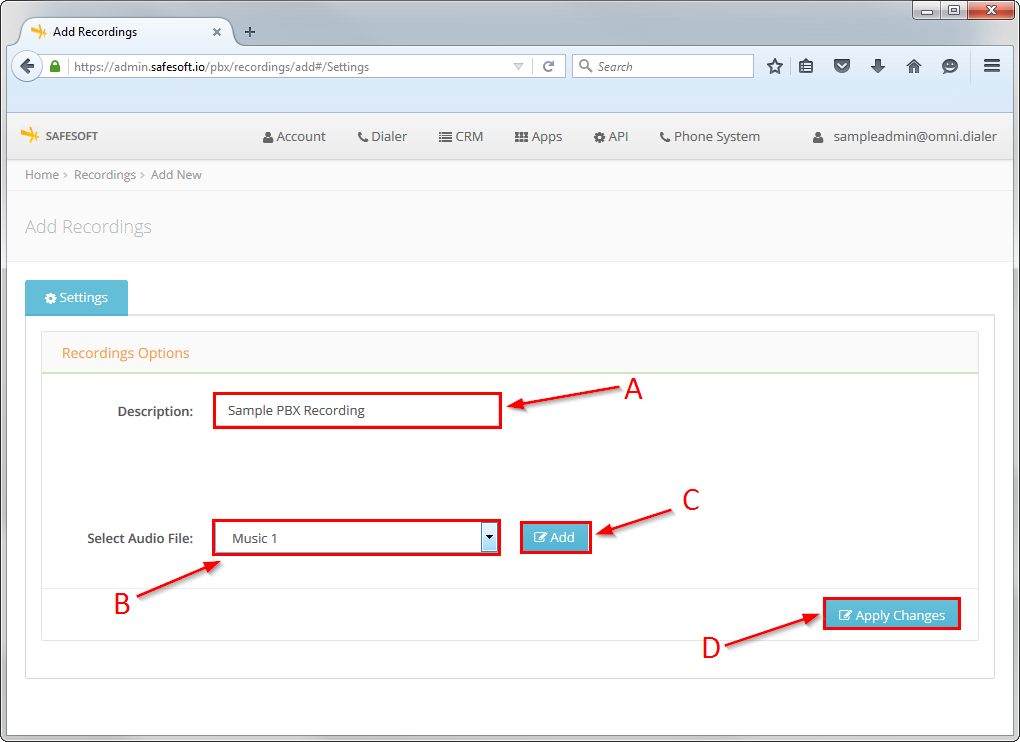Screen dimensions: 1020x742
Task: Select the Add Recordings browser tab
Action: (126, 32)
